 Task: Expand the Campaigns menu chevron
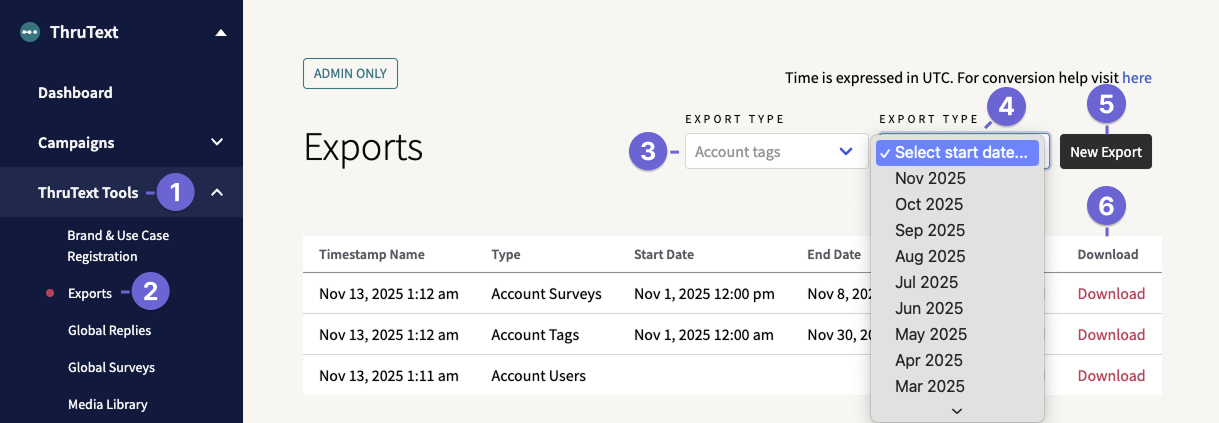point(217,142)
